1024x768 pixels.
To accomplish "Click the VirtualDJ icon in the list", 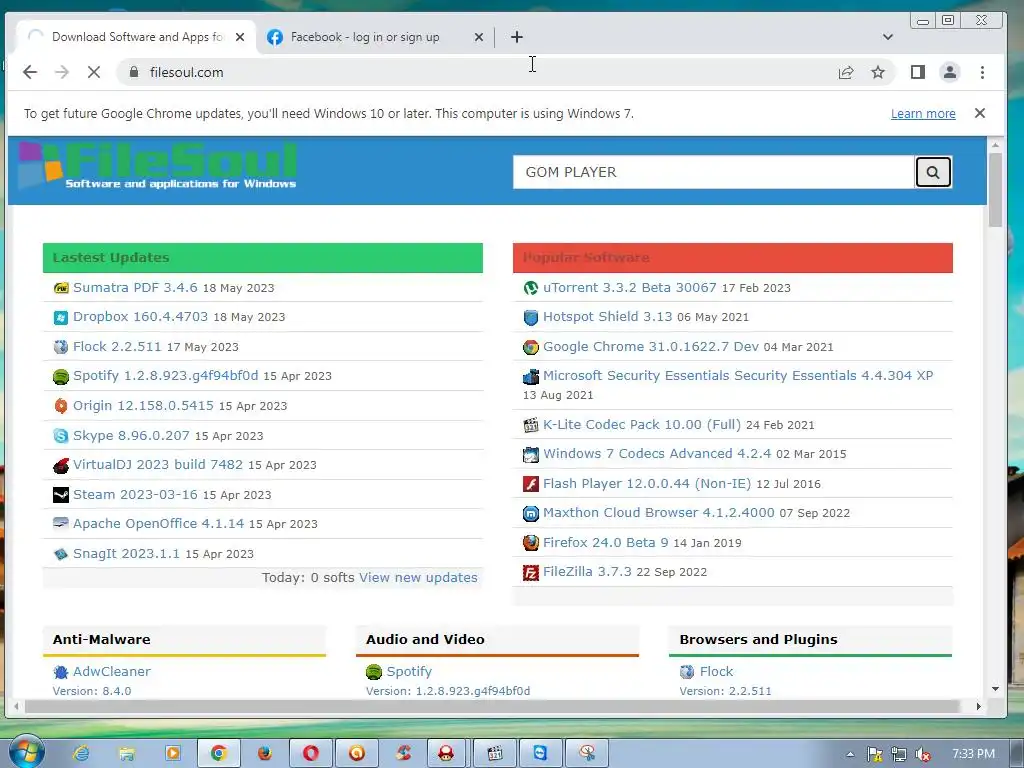I will [61, 466].
